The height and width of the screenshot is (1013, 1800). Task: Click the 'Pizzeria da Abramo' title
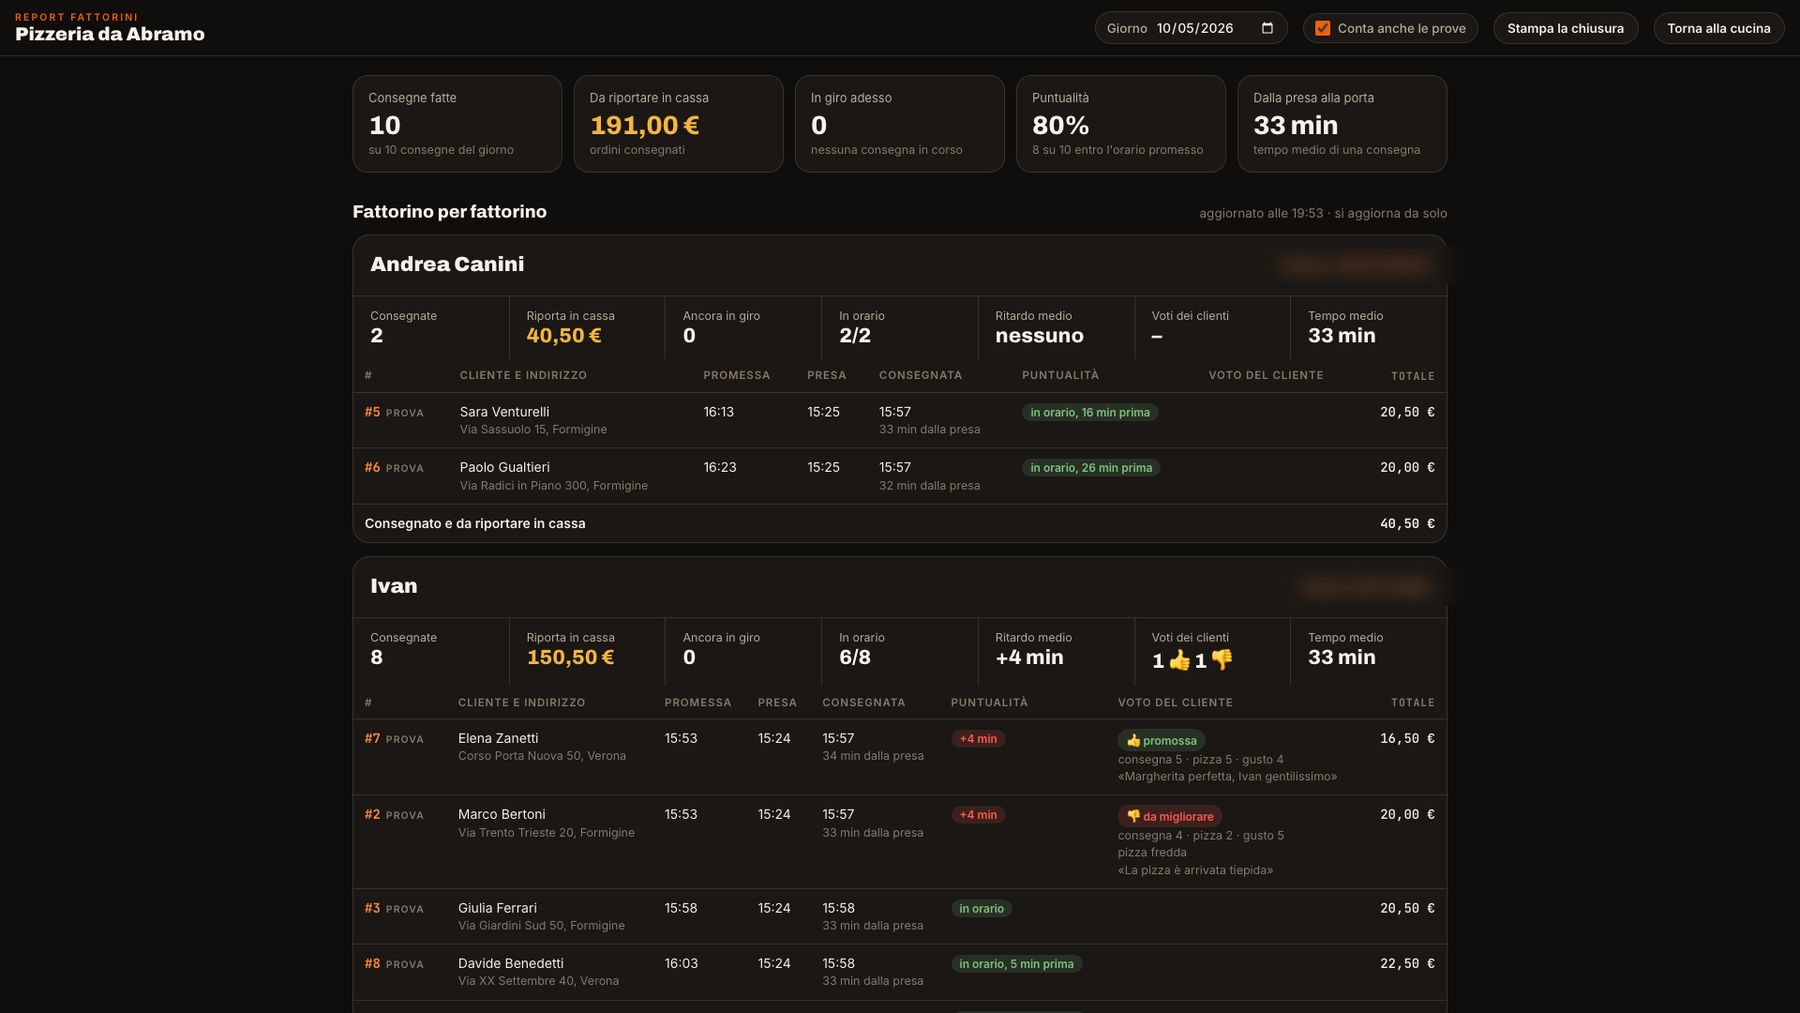pyautogui.click(x=110, y=34)
